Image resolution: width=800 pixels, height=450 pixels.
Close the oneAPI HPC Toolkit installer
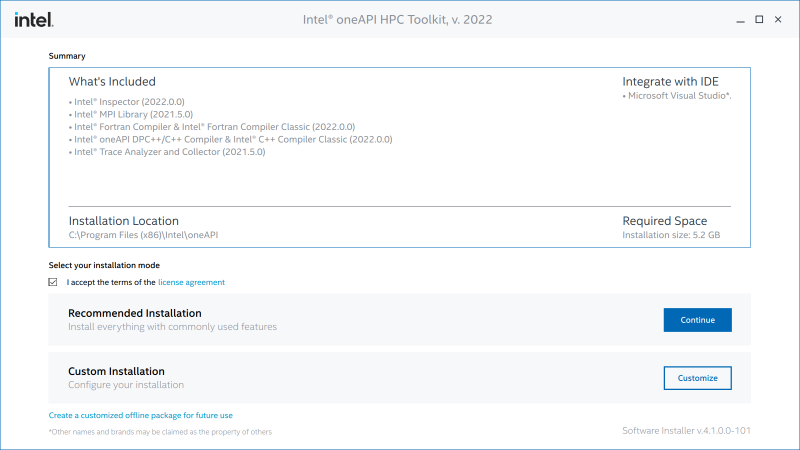[x=778, y=19]
